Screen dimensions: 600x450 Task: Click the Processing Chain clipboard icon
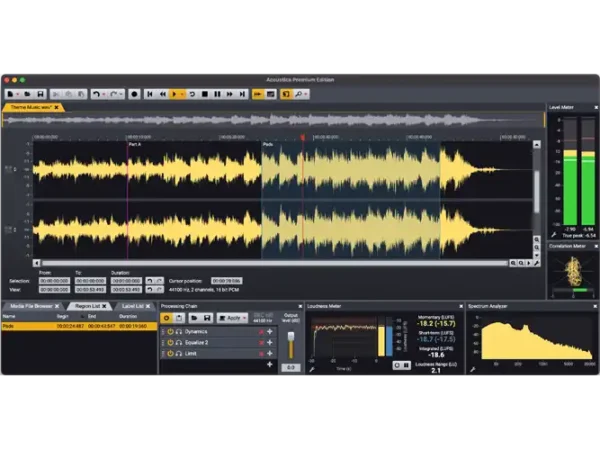(179, 318)
